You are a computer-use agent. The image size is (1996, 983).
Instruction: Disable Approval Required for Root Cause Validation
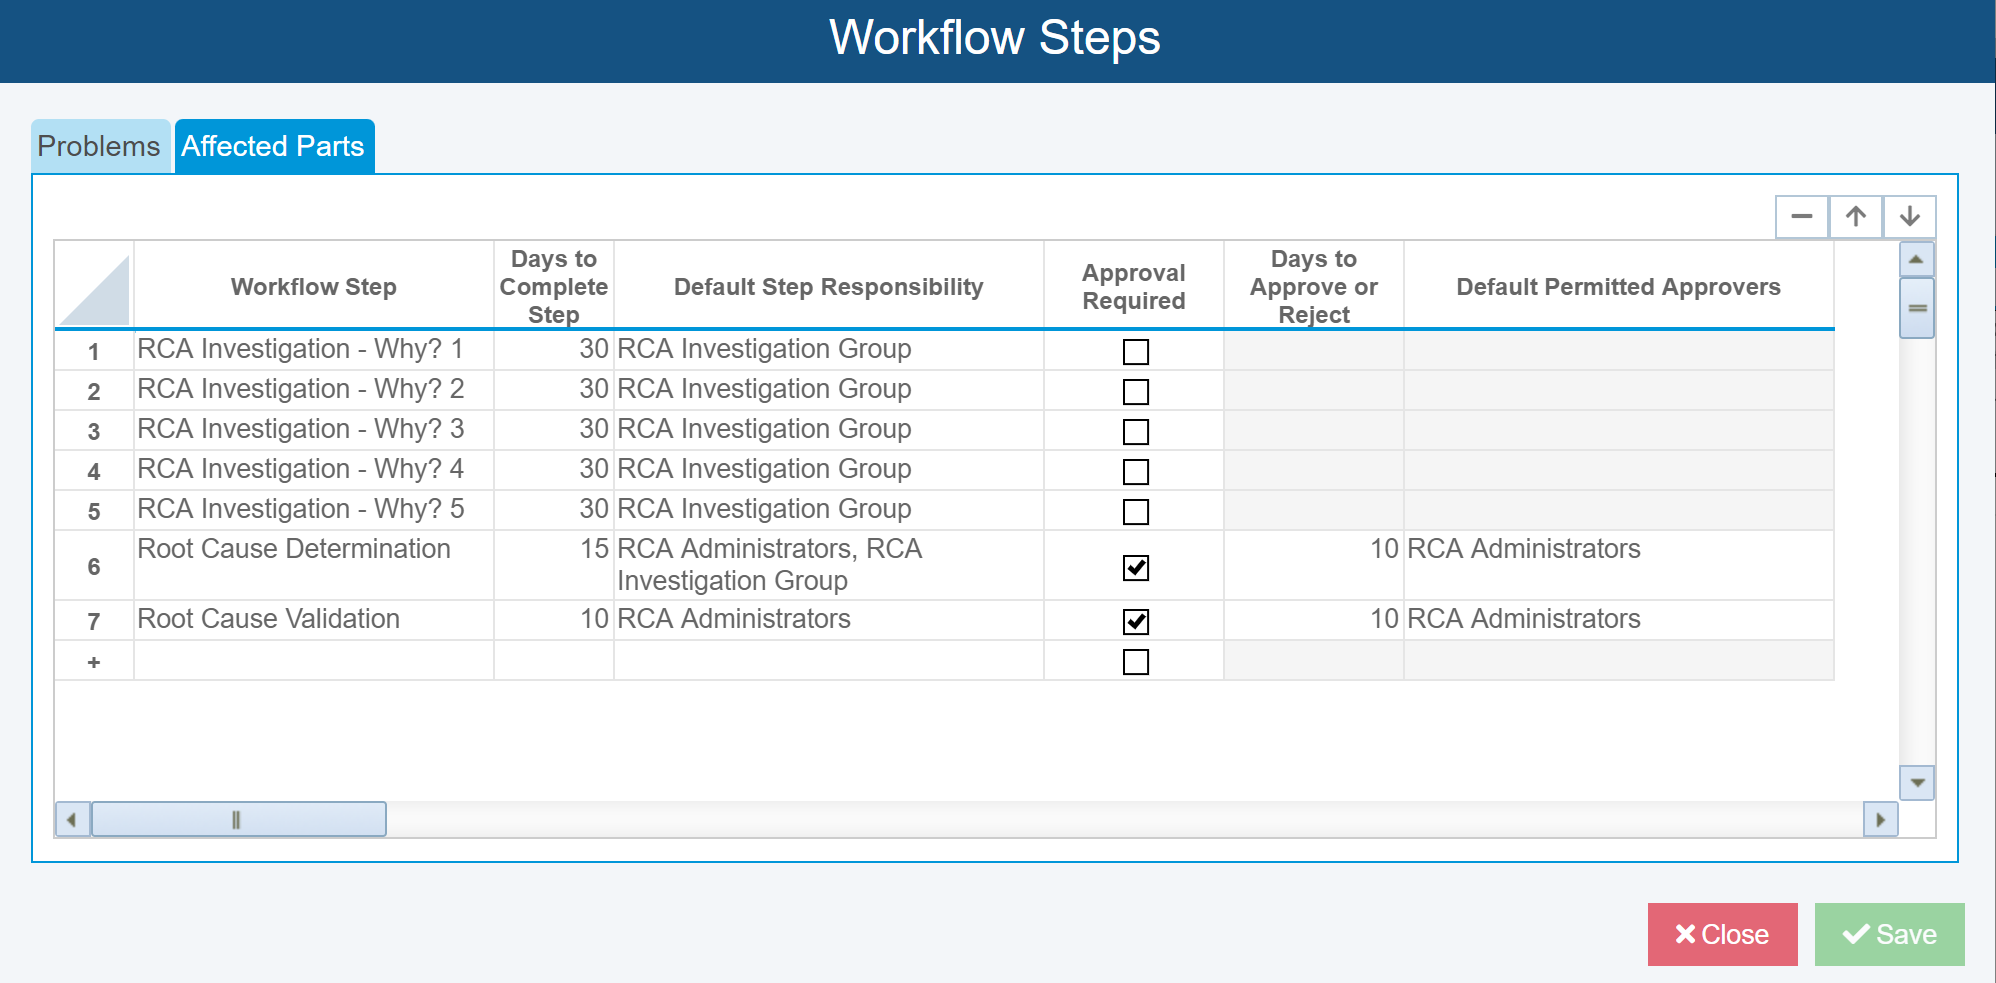click(x=1134, y=621)
